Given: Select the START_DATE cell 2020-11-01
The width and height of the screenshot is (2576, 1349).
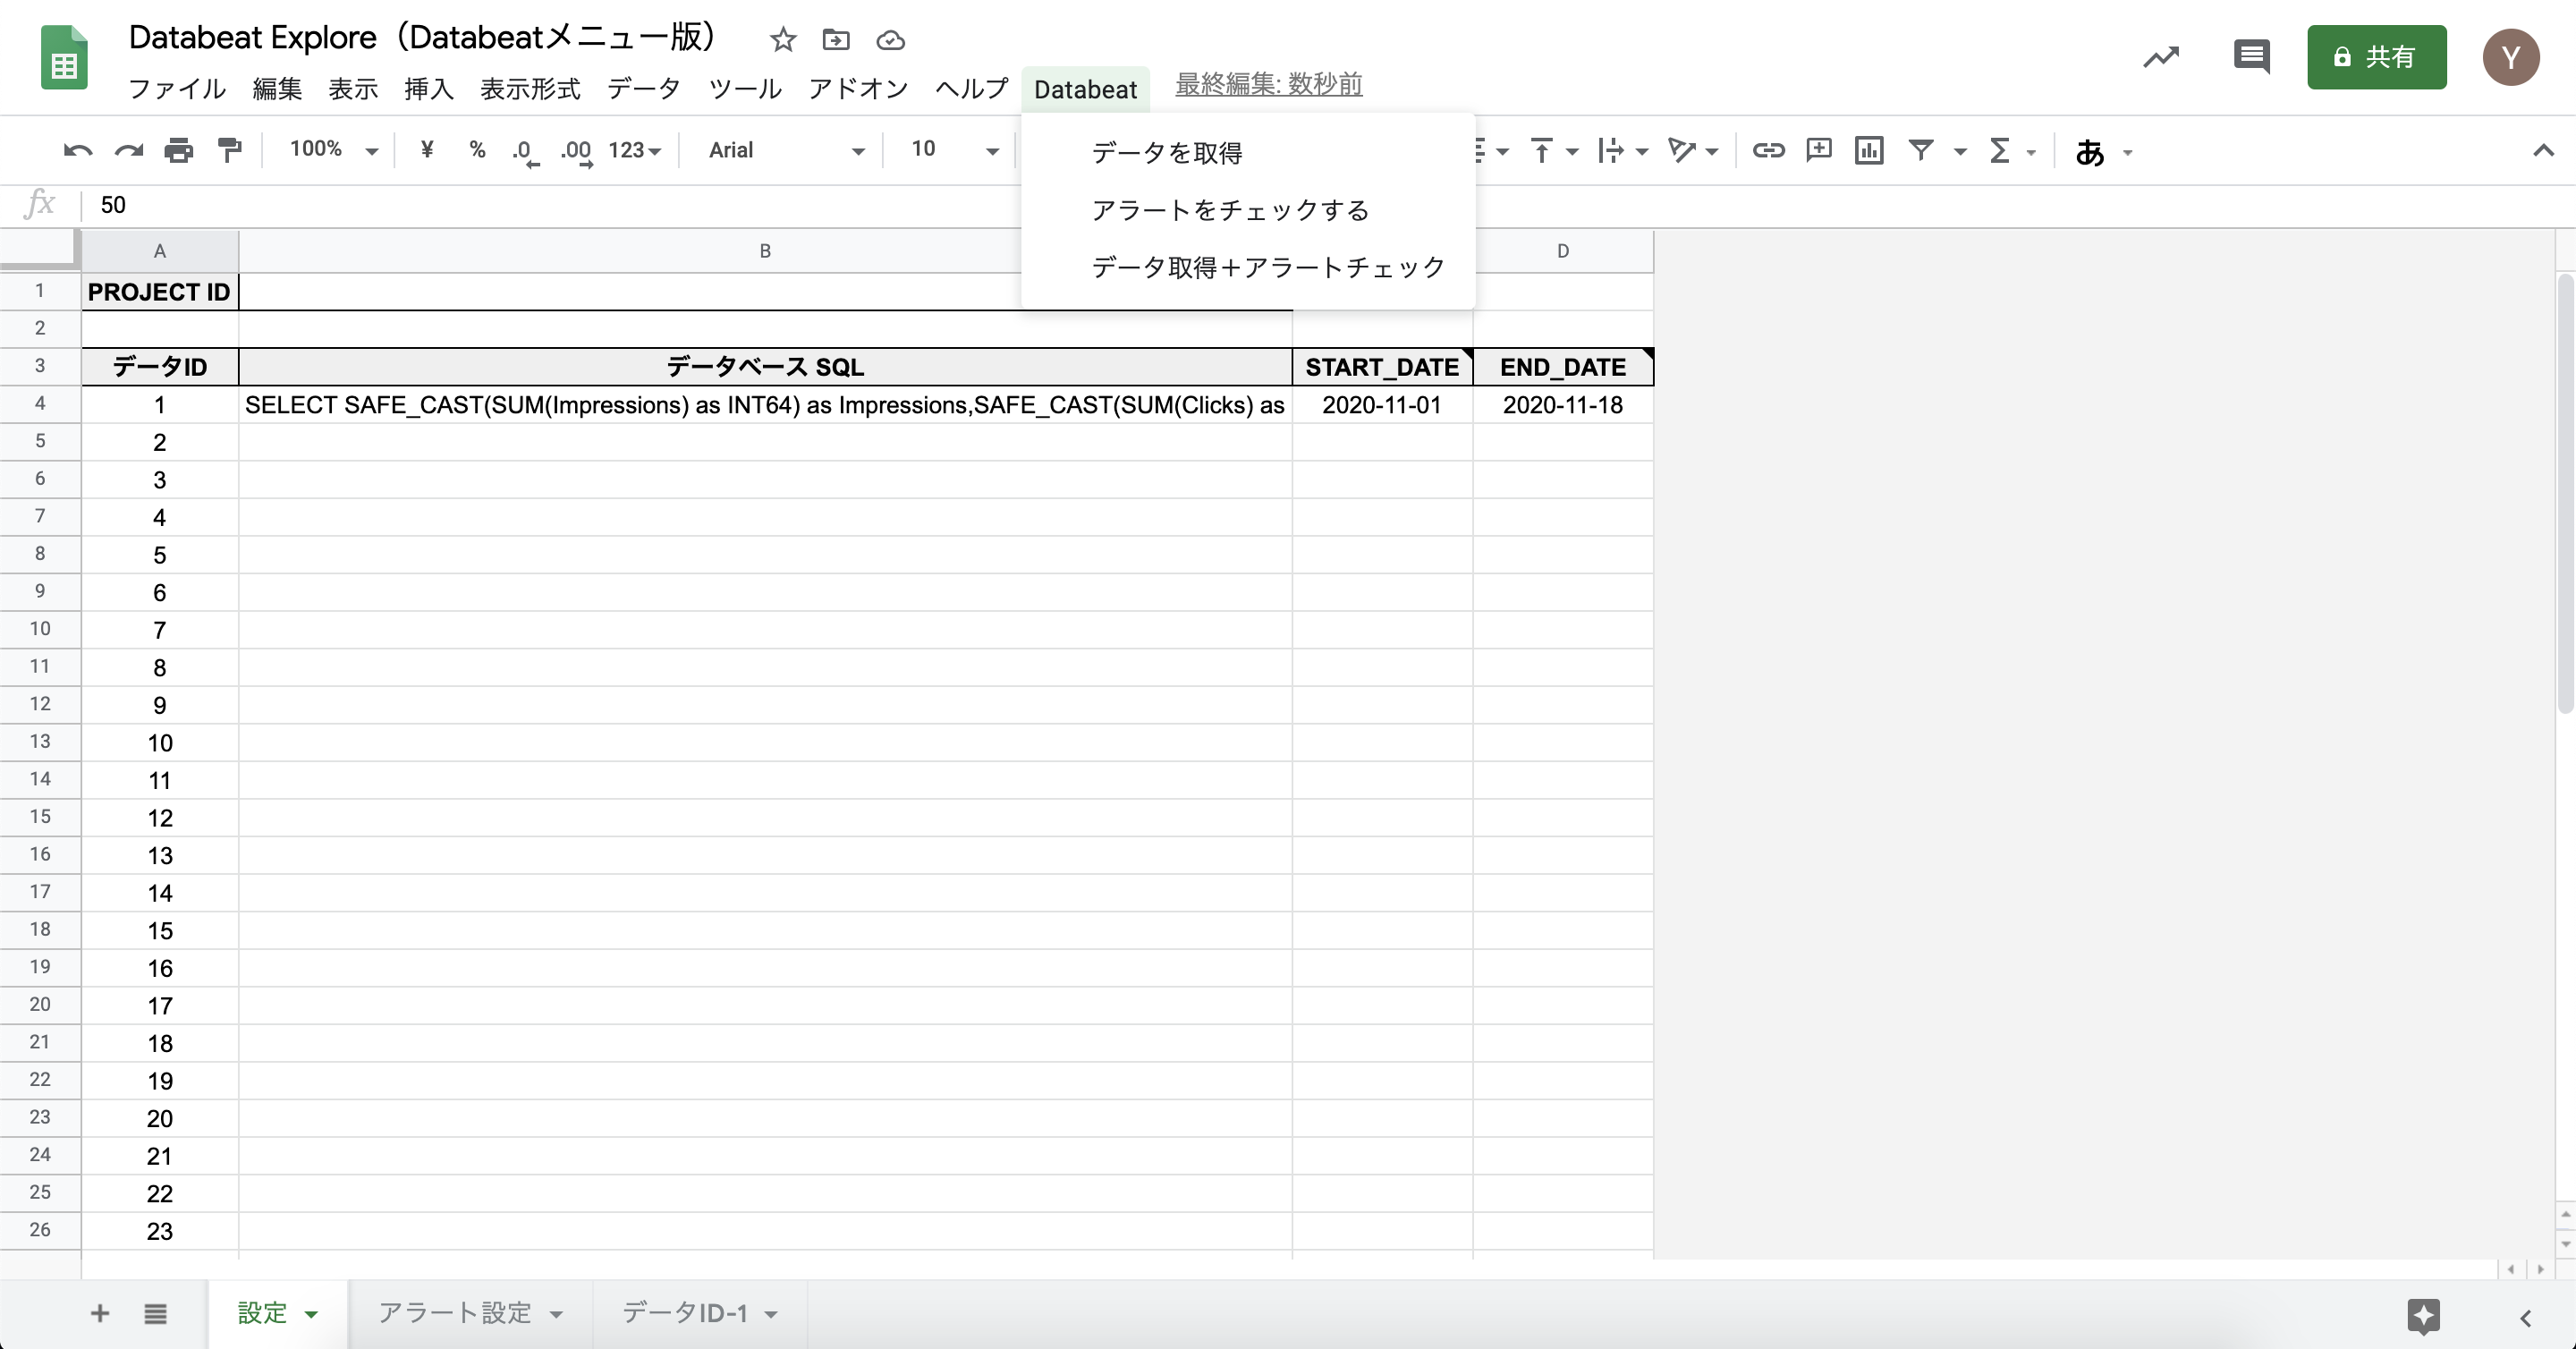Looking at the screenshot, I should coord(1382,405).
